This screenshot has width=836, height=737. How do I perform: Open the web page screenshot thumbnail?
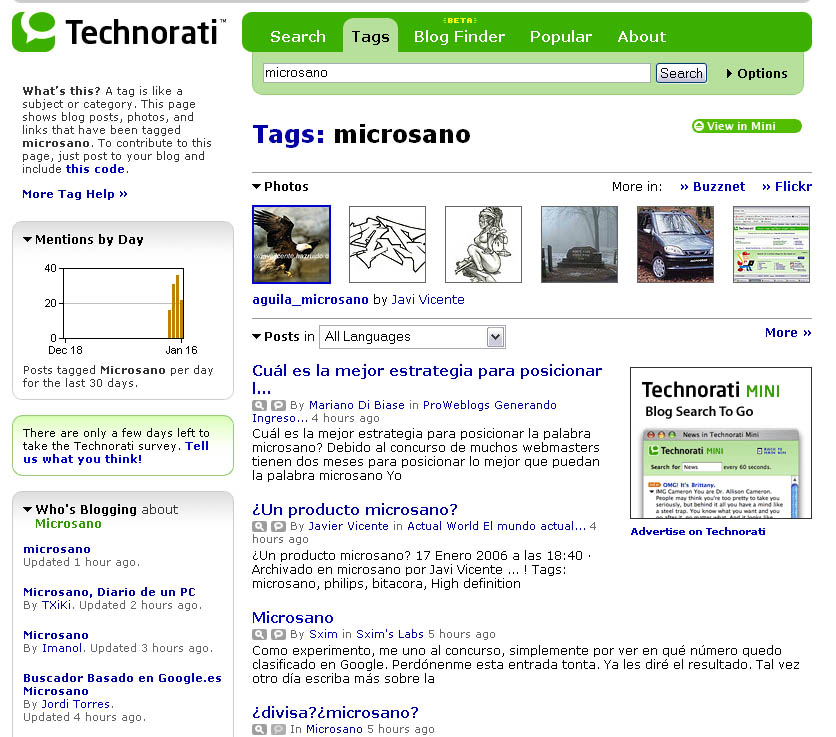click(771, 244)
